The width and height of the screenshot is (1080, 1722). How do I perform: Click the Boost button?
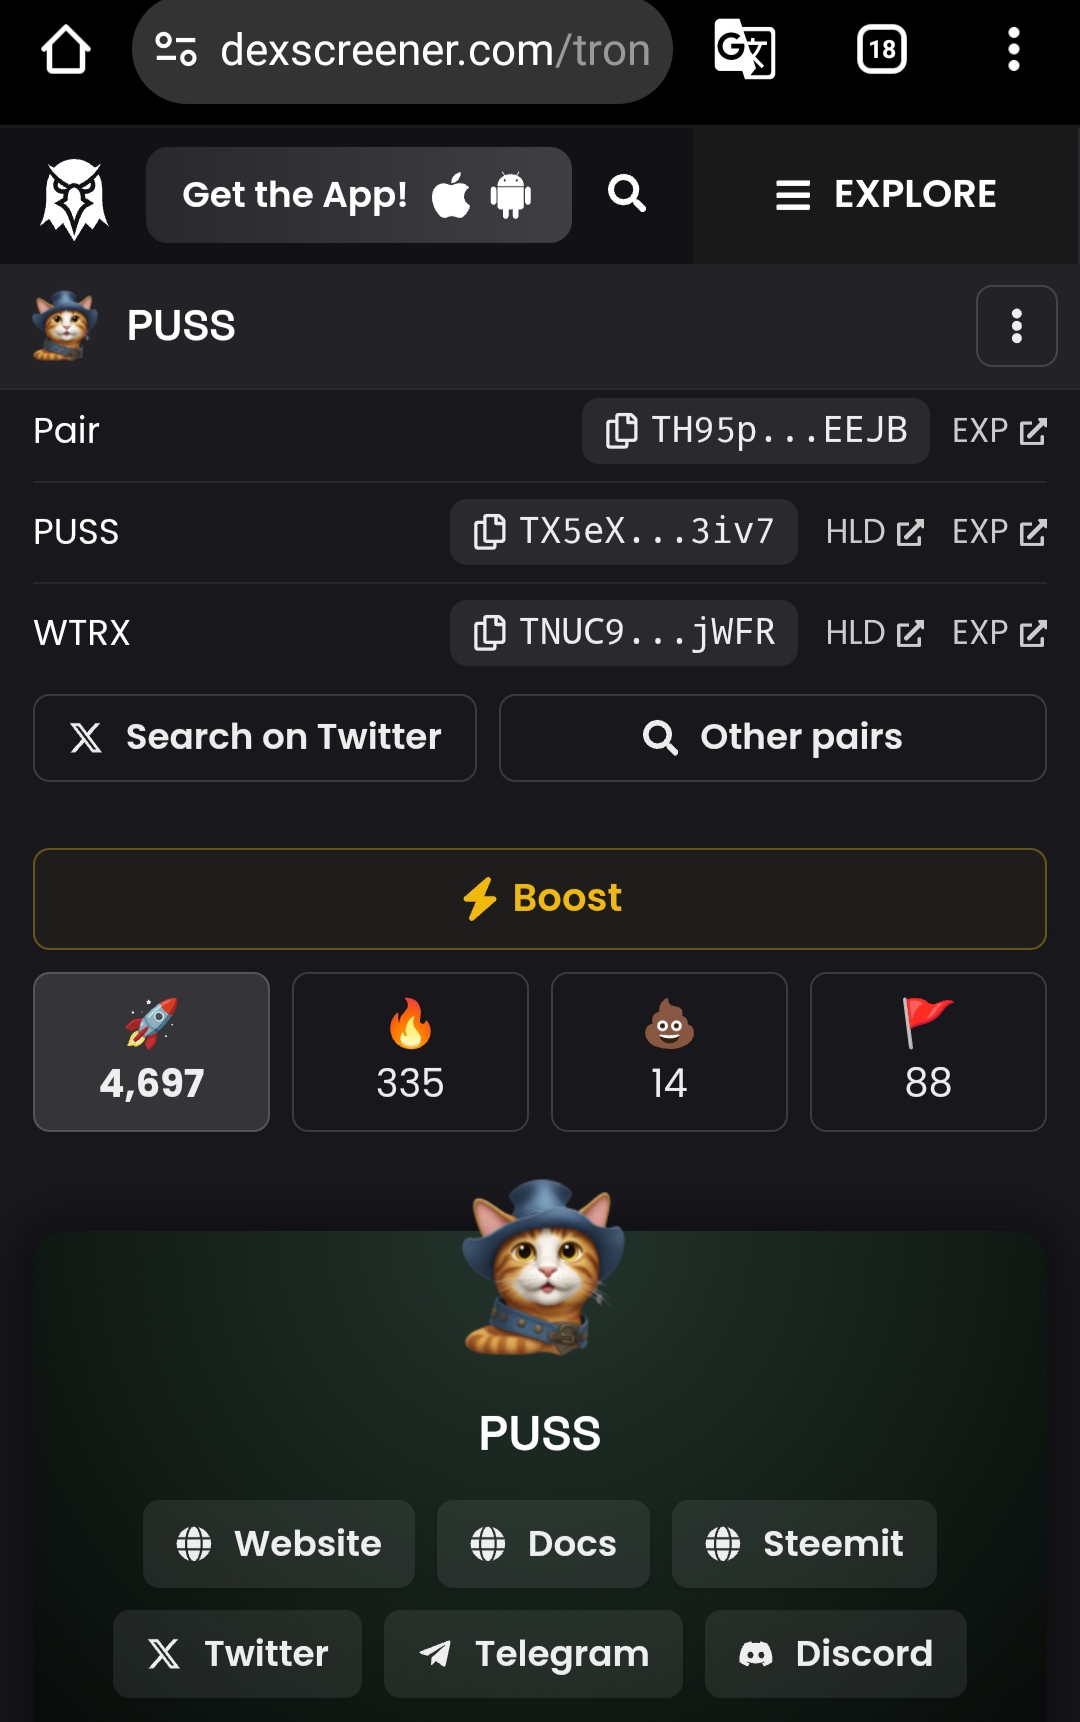click(x=540, y=899)
